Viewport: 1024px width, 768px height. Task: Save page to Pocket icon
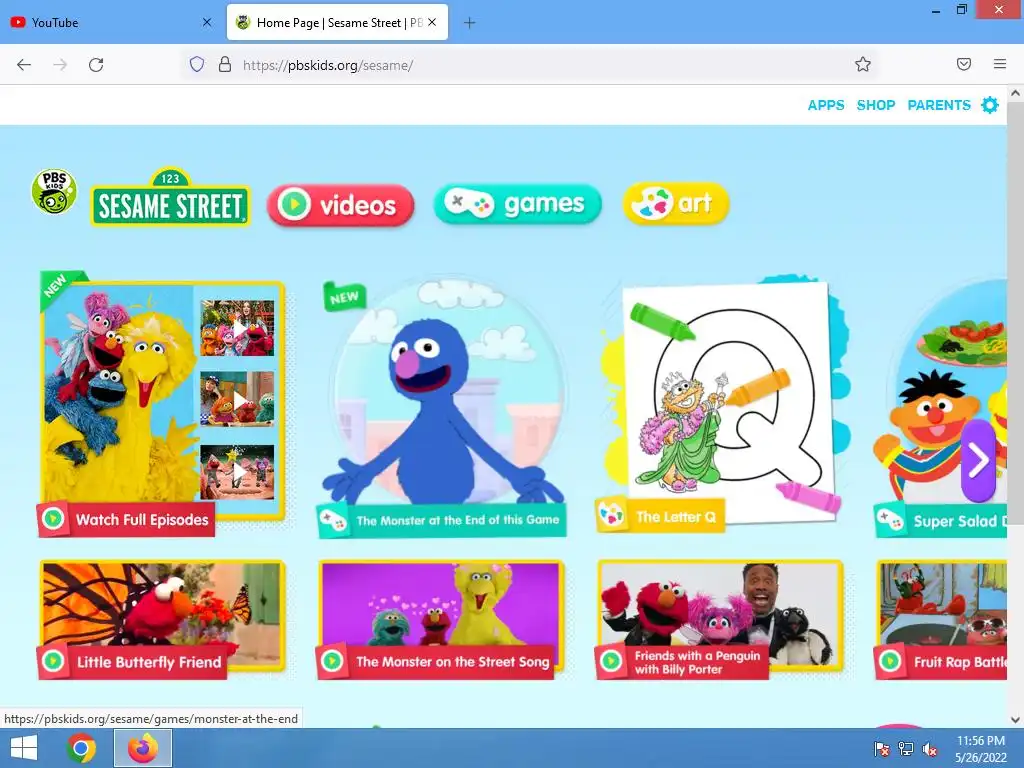tap(964, 64)
